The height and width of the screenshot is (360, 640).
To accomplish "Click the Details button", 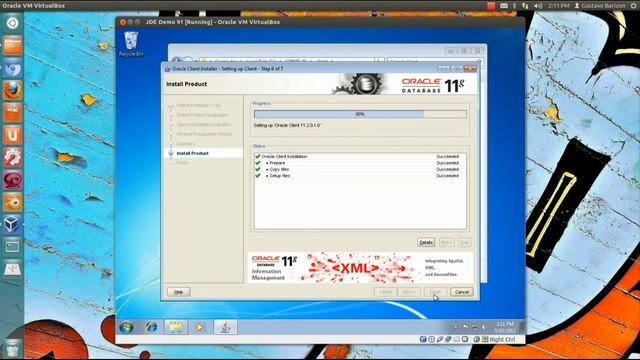I will click(x=426, y=242).
